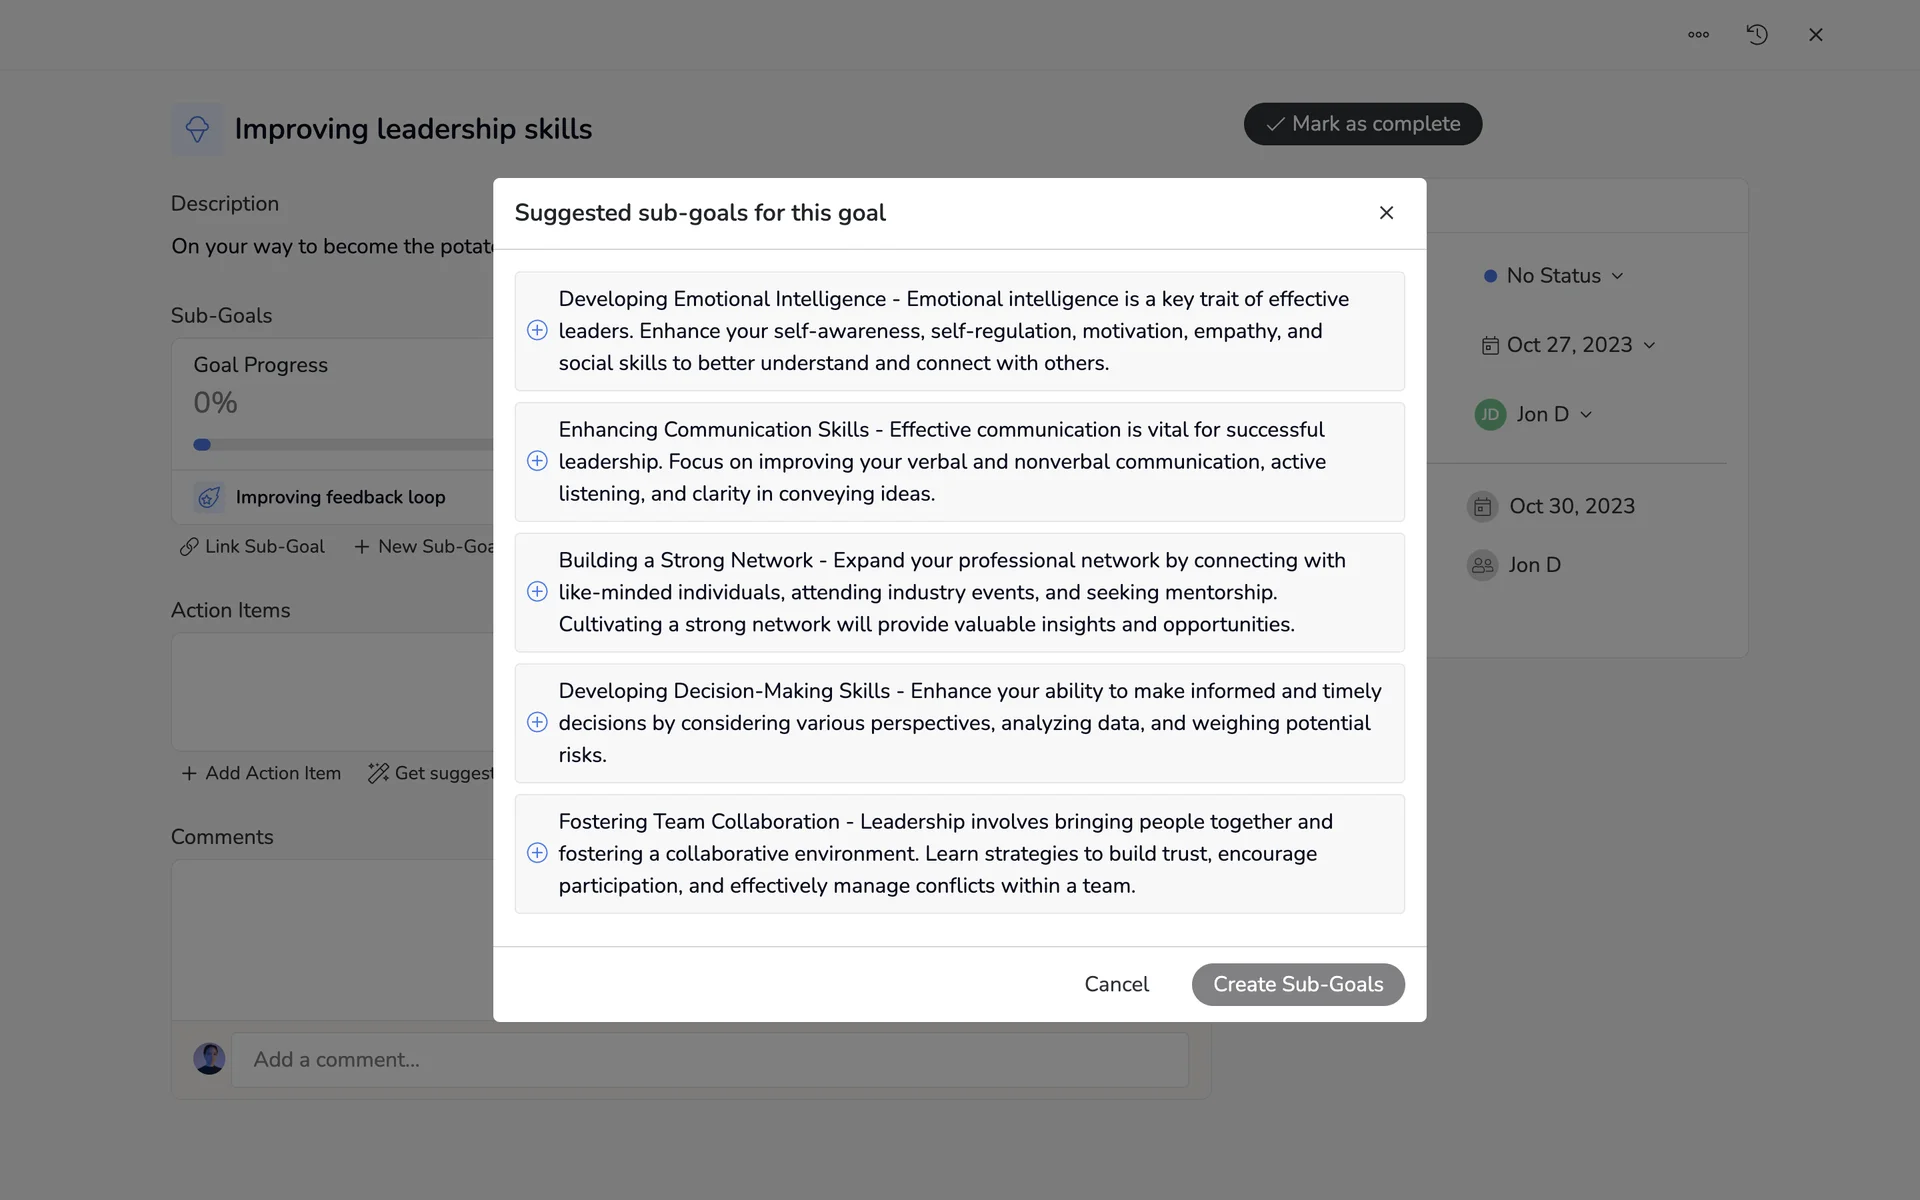Click the goal diamond icon beside title
Image resolution: width=1920 pixels, height=1200 pixels.
tap(197, 129)
